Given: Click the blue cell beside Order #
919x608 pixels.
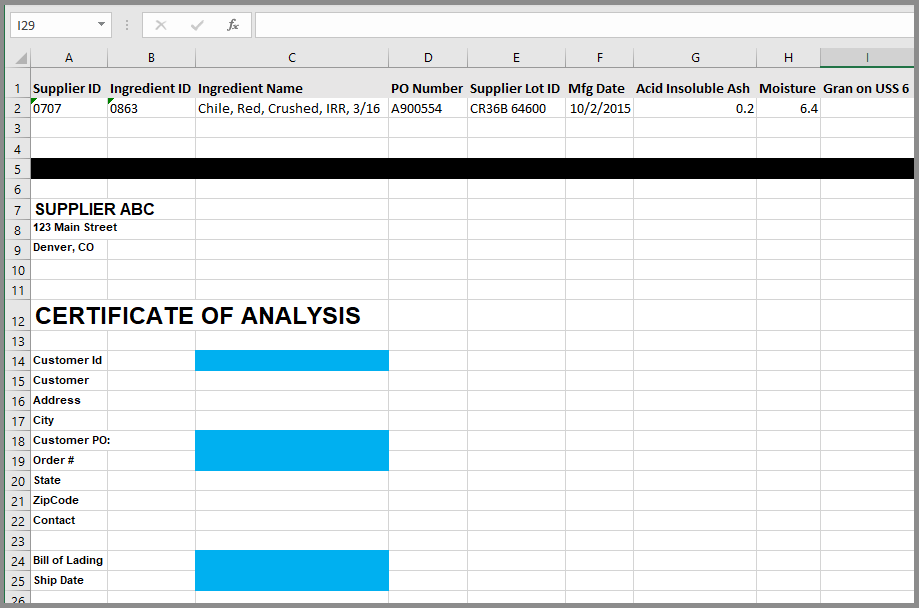Looking at the screenshot, I should pyautogui.click(x=292, y=460).
